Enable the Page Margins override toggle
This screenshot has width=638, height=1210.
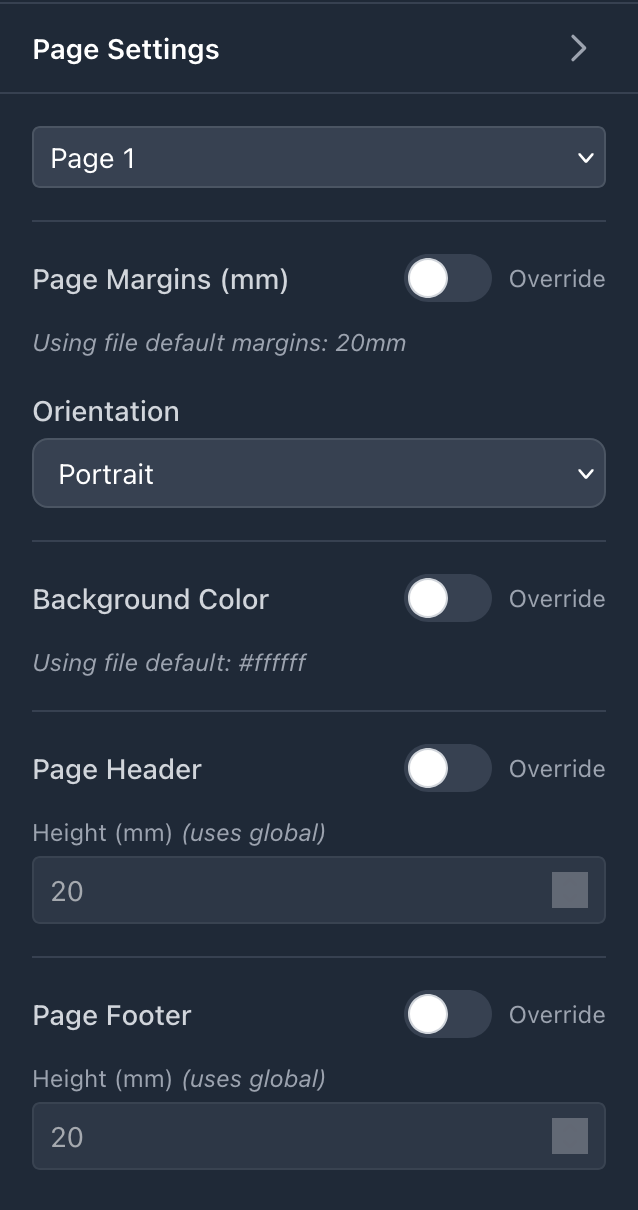[447, 279]
